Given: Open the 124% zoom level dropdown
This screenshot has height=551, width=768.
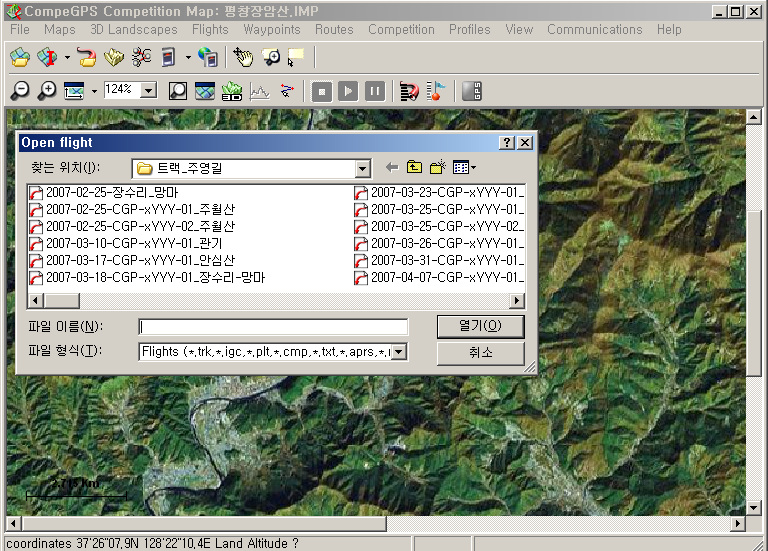Looking at the screenshot, I should point(148,90).
